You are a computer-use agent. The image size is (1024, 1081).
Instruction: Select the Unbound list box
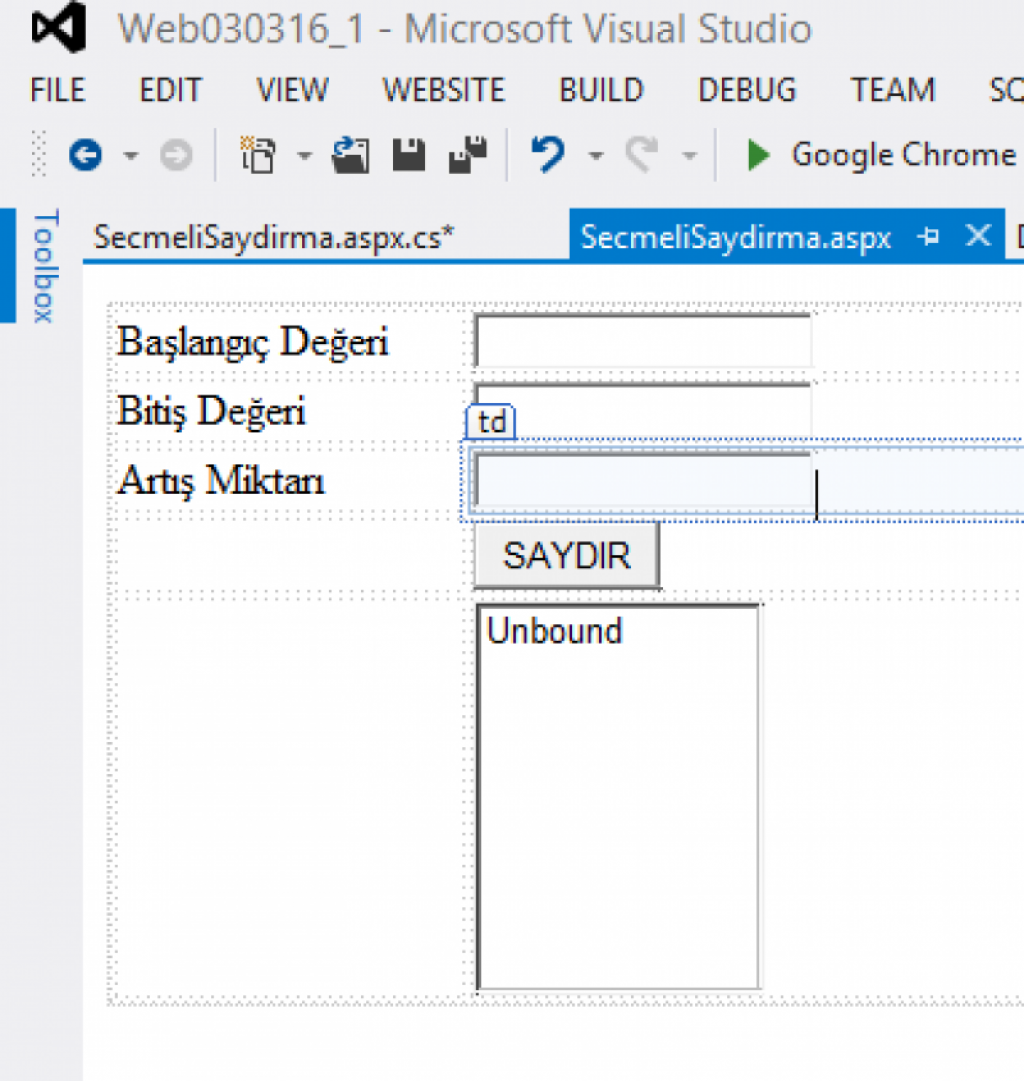(x=619, y=798)
